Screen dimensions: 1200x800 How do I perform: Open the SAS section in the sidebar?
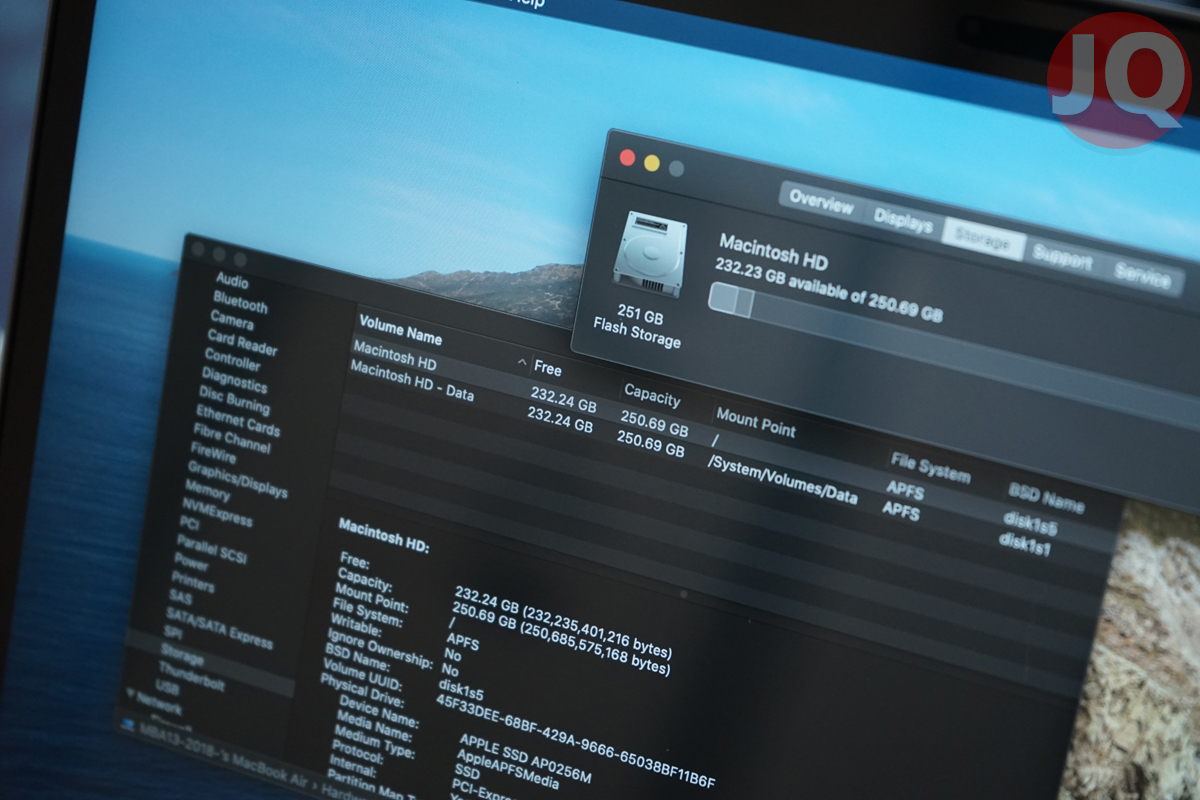(180, 597)
